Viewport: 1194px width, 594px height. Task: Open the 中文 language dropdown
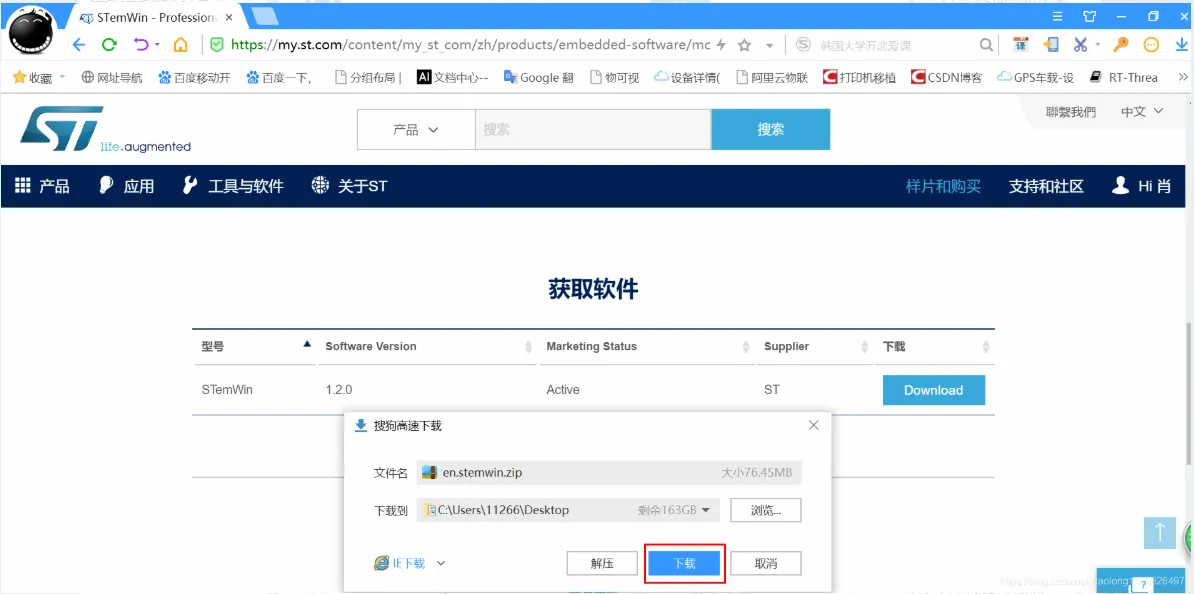pos(1142,112)
